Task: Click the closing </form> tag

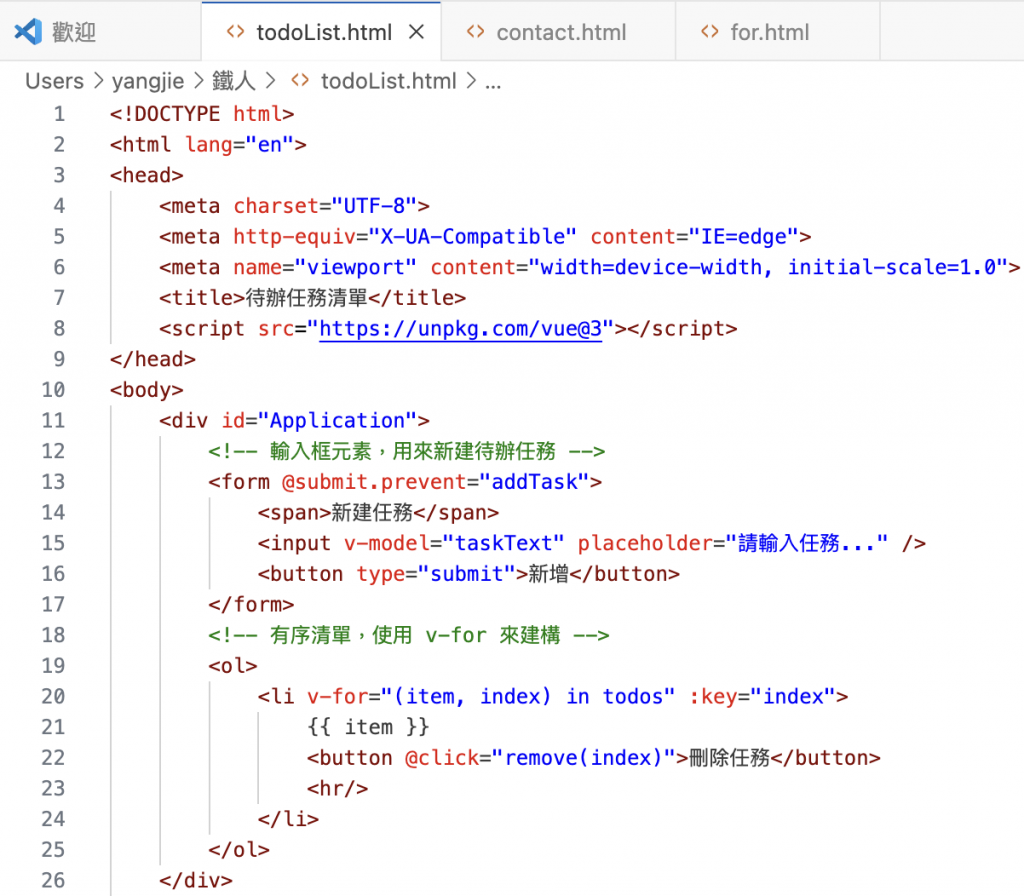Action: (251, 605)
